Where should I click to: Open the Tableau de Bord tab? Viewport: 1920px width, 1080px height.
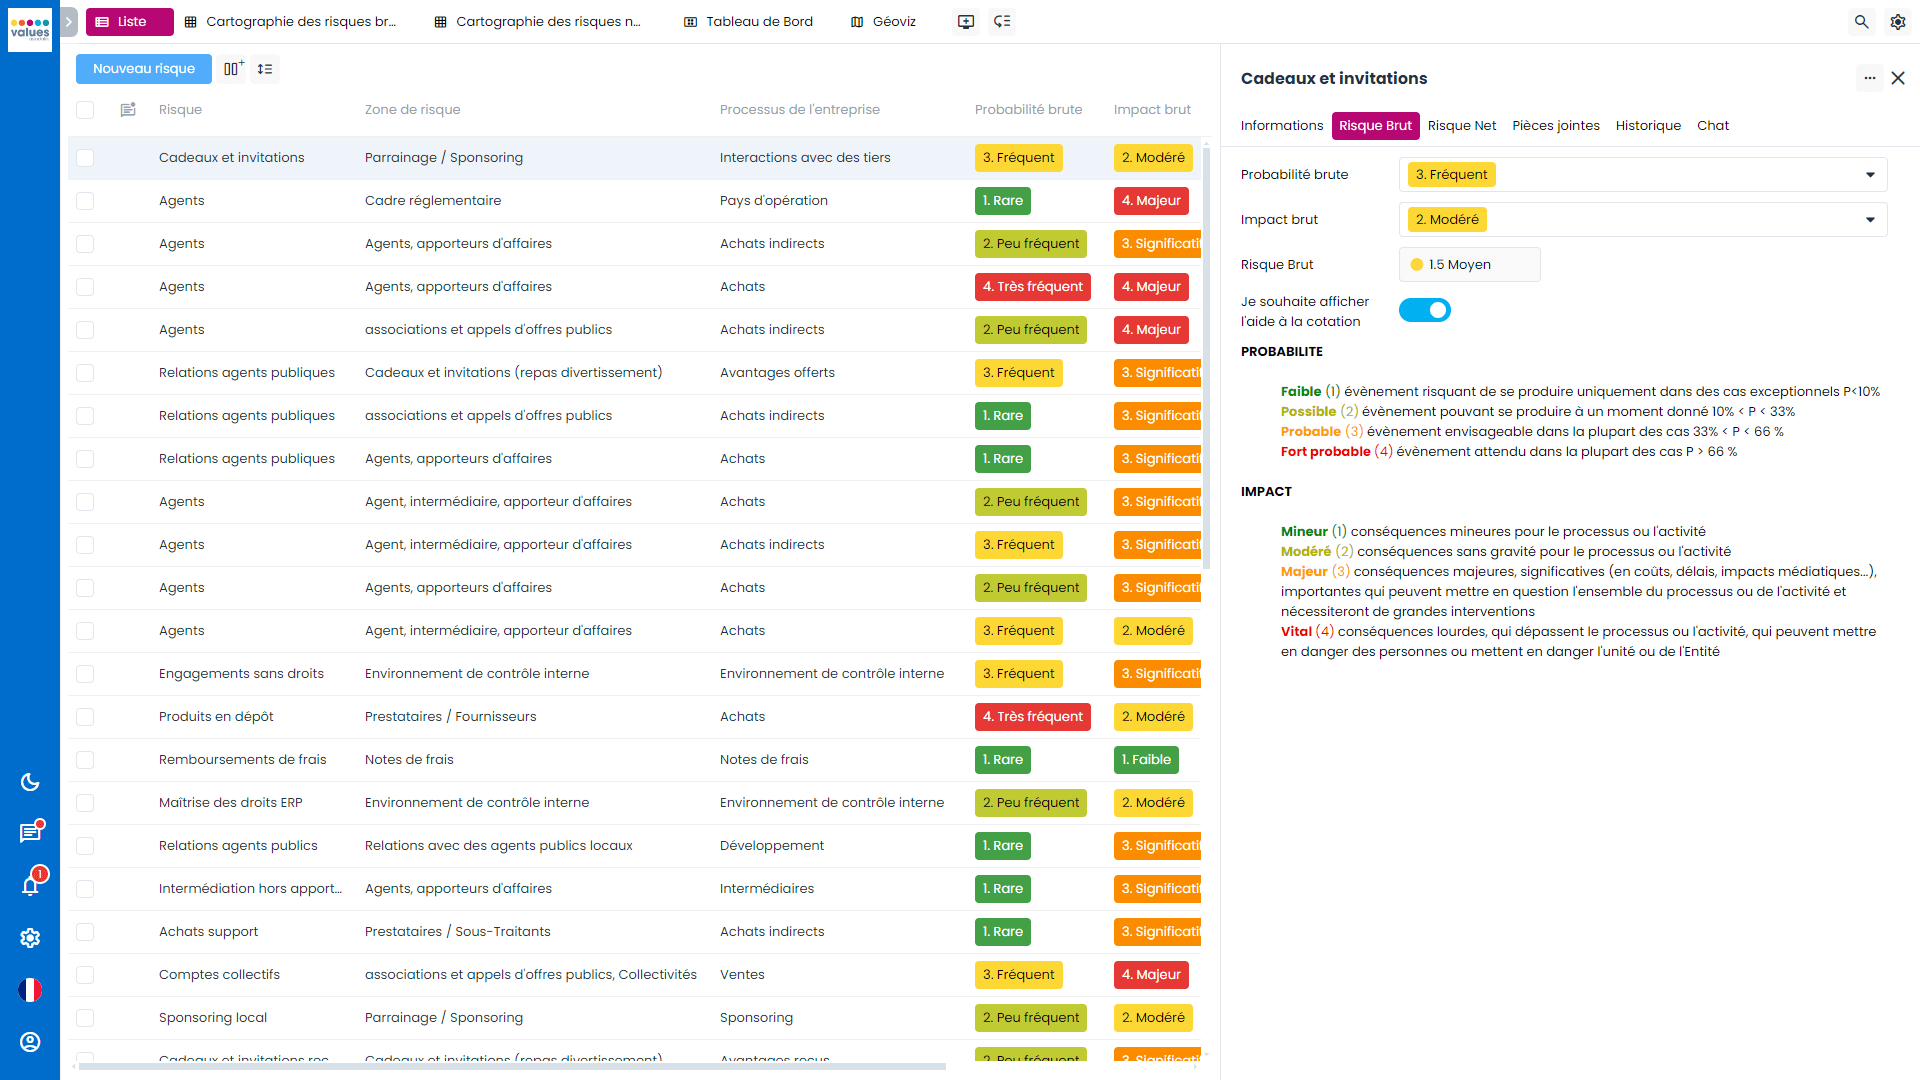coord(748,22)
